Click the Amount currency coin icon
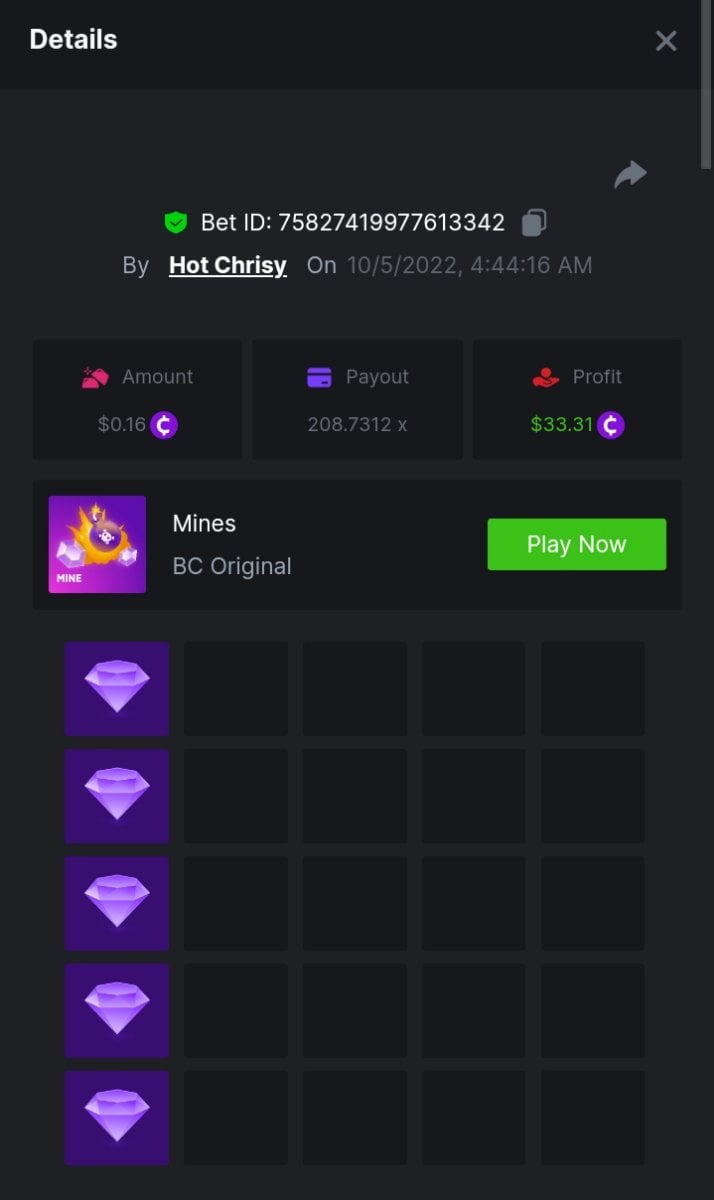714x1200 pixels. point(164,425)
